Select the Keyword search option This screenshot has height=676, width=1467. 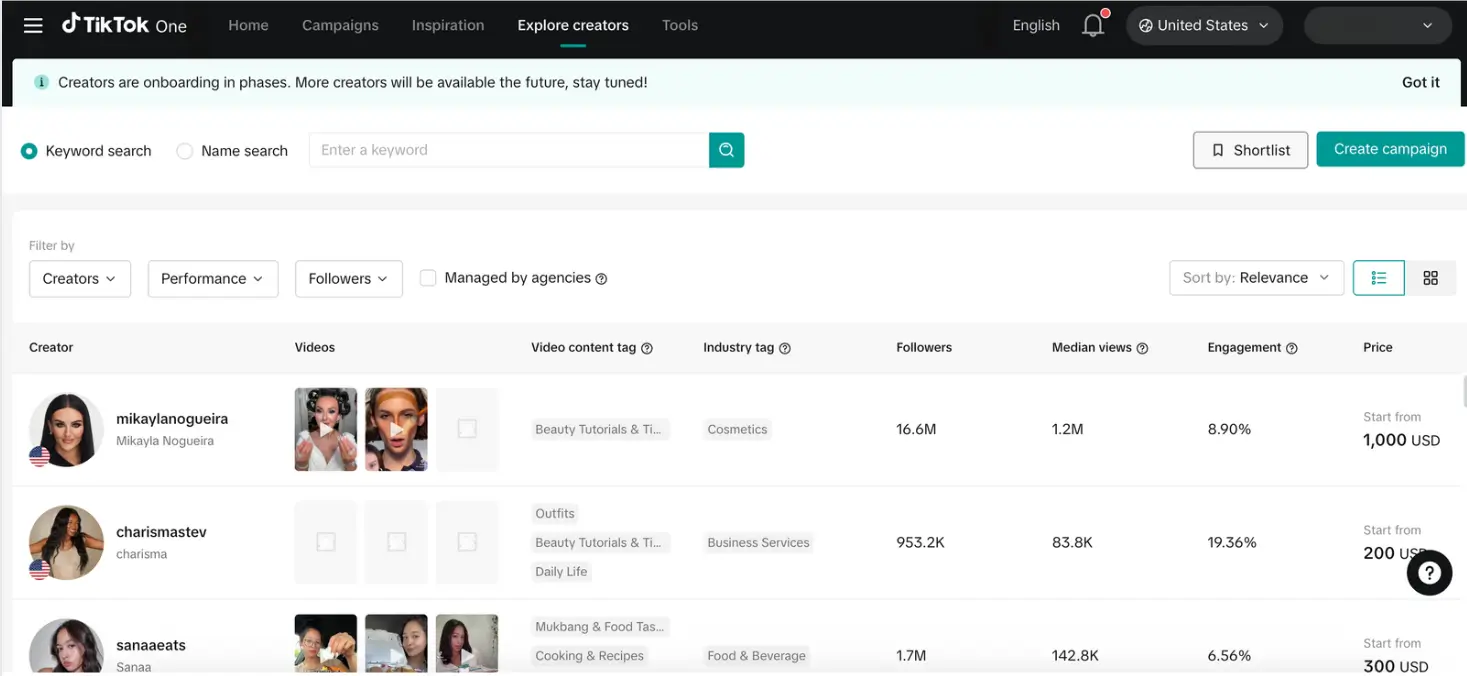pyautogui.click(x=29, y=151)
